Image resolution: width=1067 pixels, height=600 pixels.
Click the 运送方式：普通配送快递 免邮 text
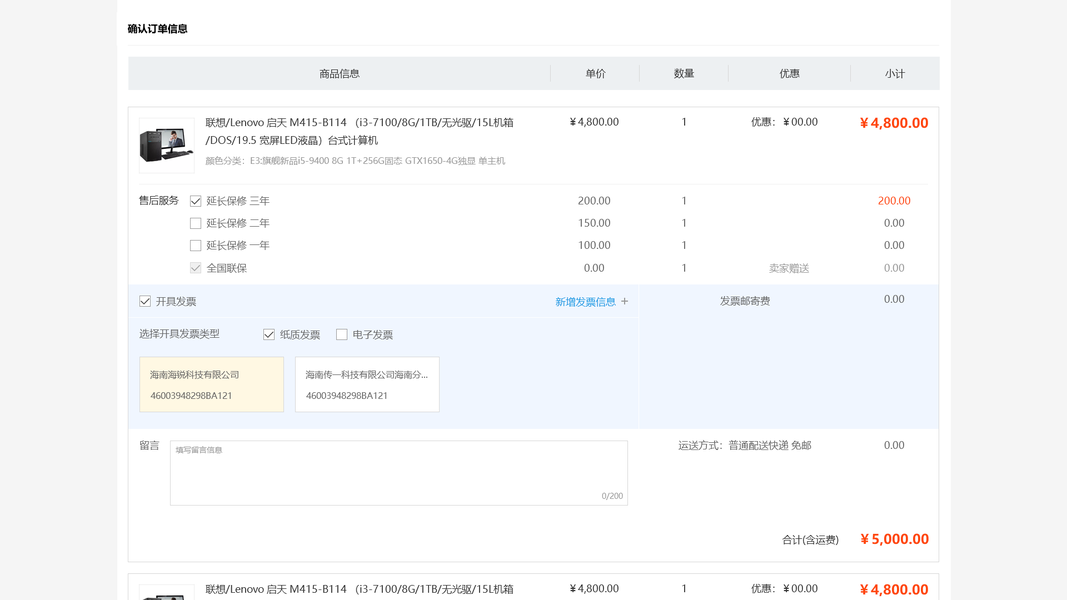pos(744,446)
